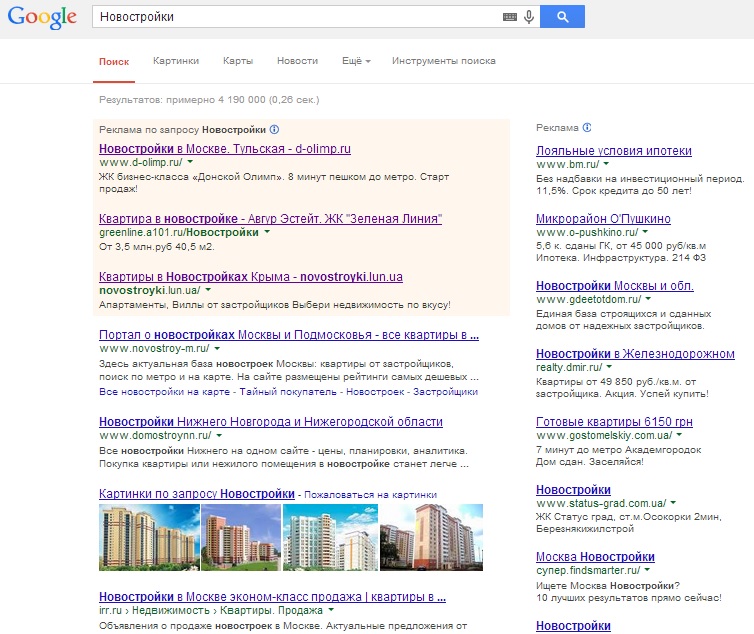
Task: Expand arrow next to www.gdeetotdom.ru/
Action: [x=648, y=299]
